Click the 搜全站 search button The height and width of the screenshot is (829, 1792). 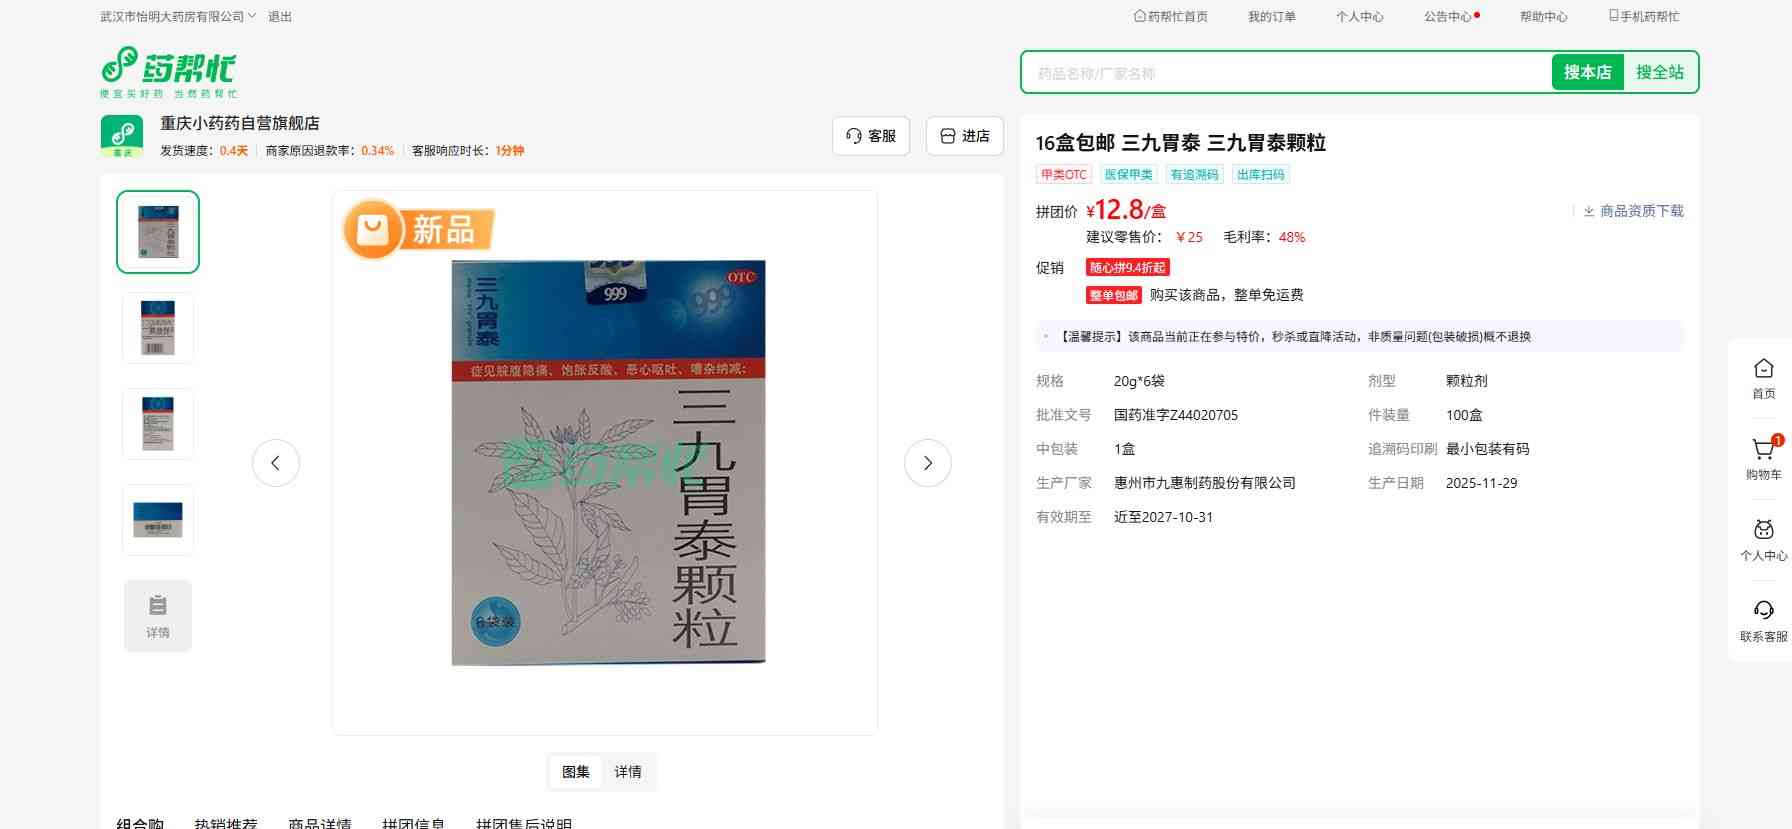[x=1659, y=72]
